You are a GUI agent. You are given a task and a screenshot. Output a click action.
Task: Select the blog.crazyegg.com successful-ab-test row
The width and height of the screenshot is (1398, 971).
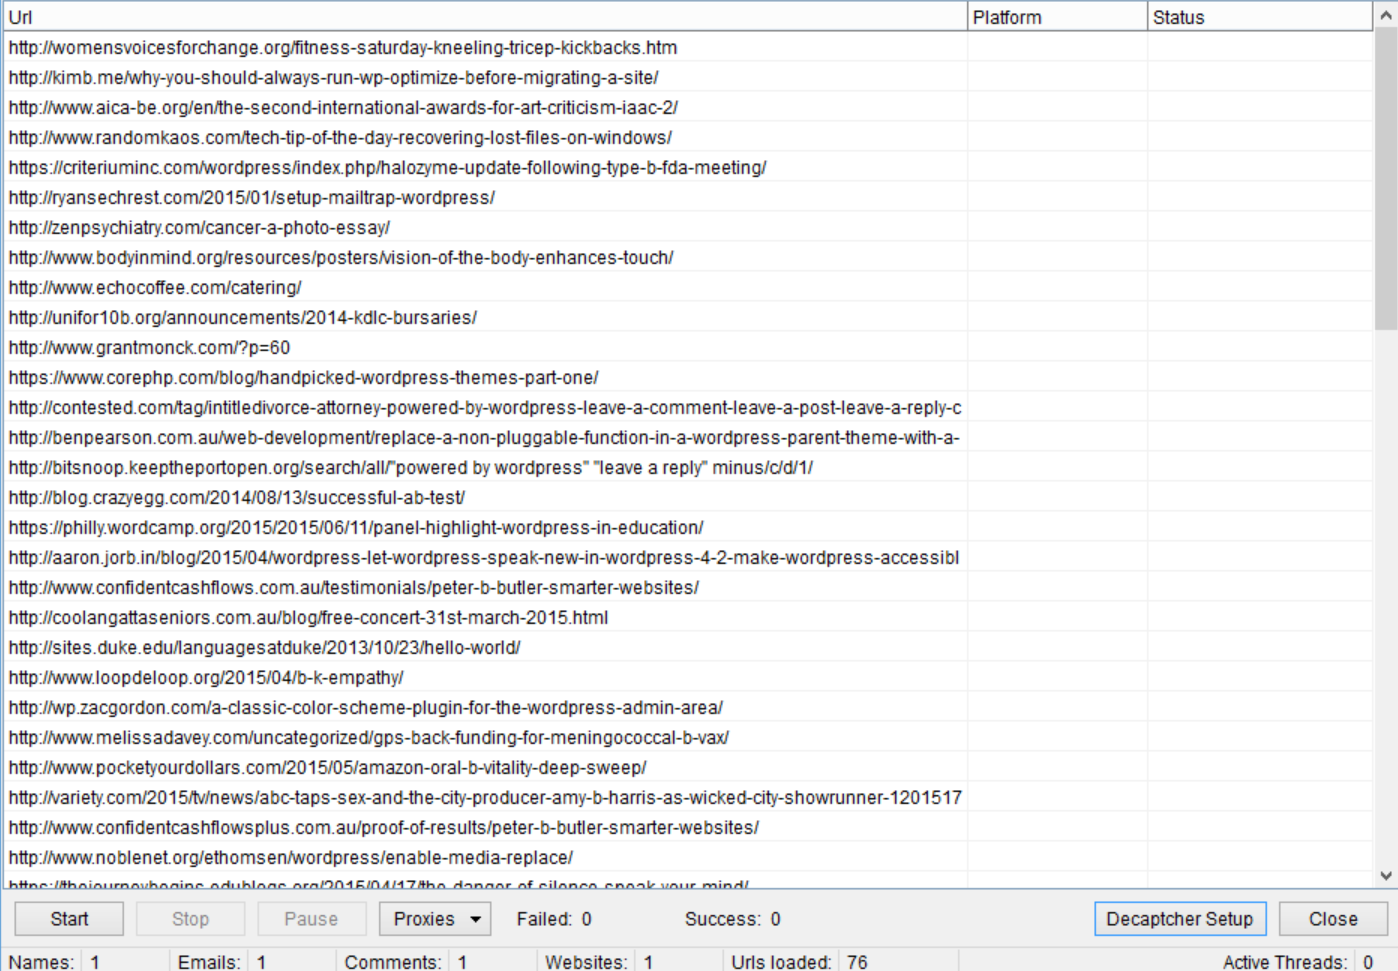pos(237,498)
